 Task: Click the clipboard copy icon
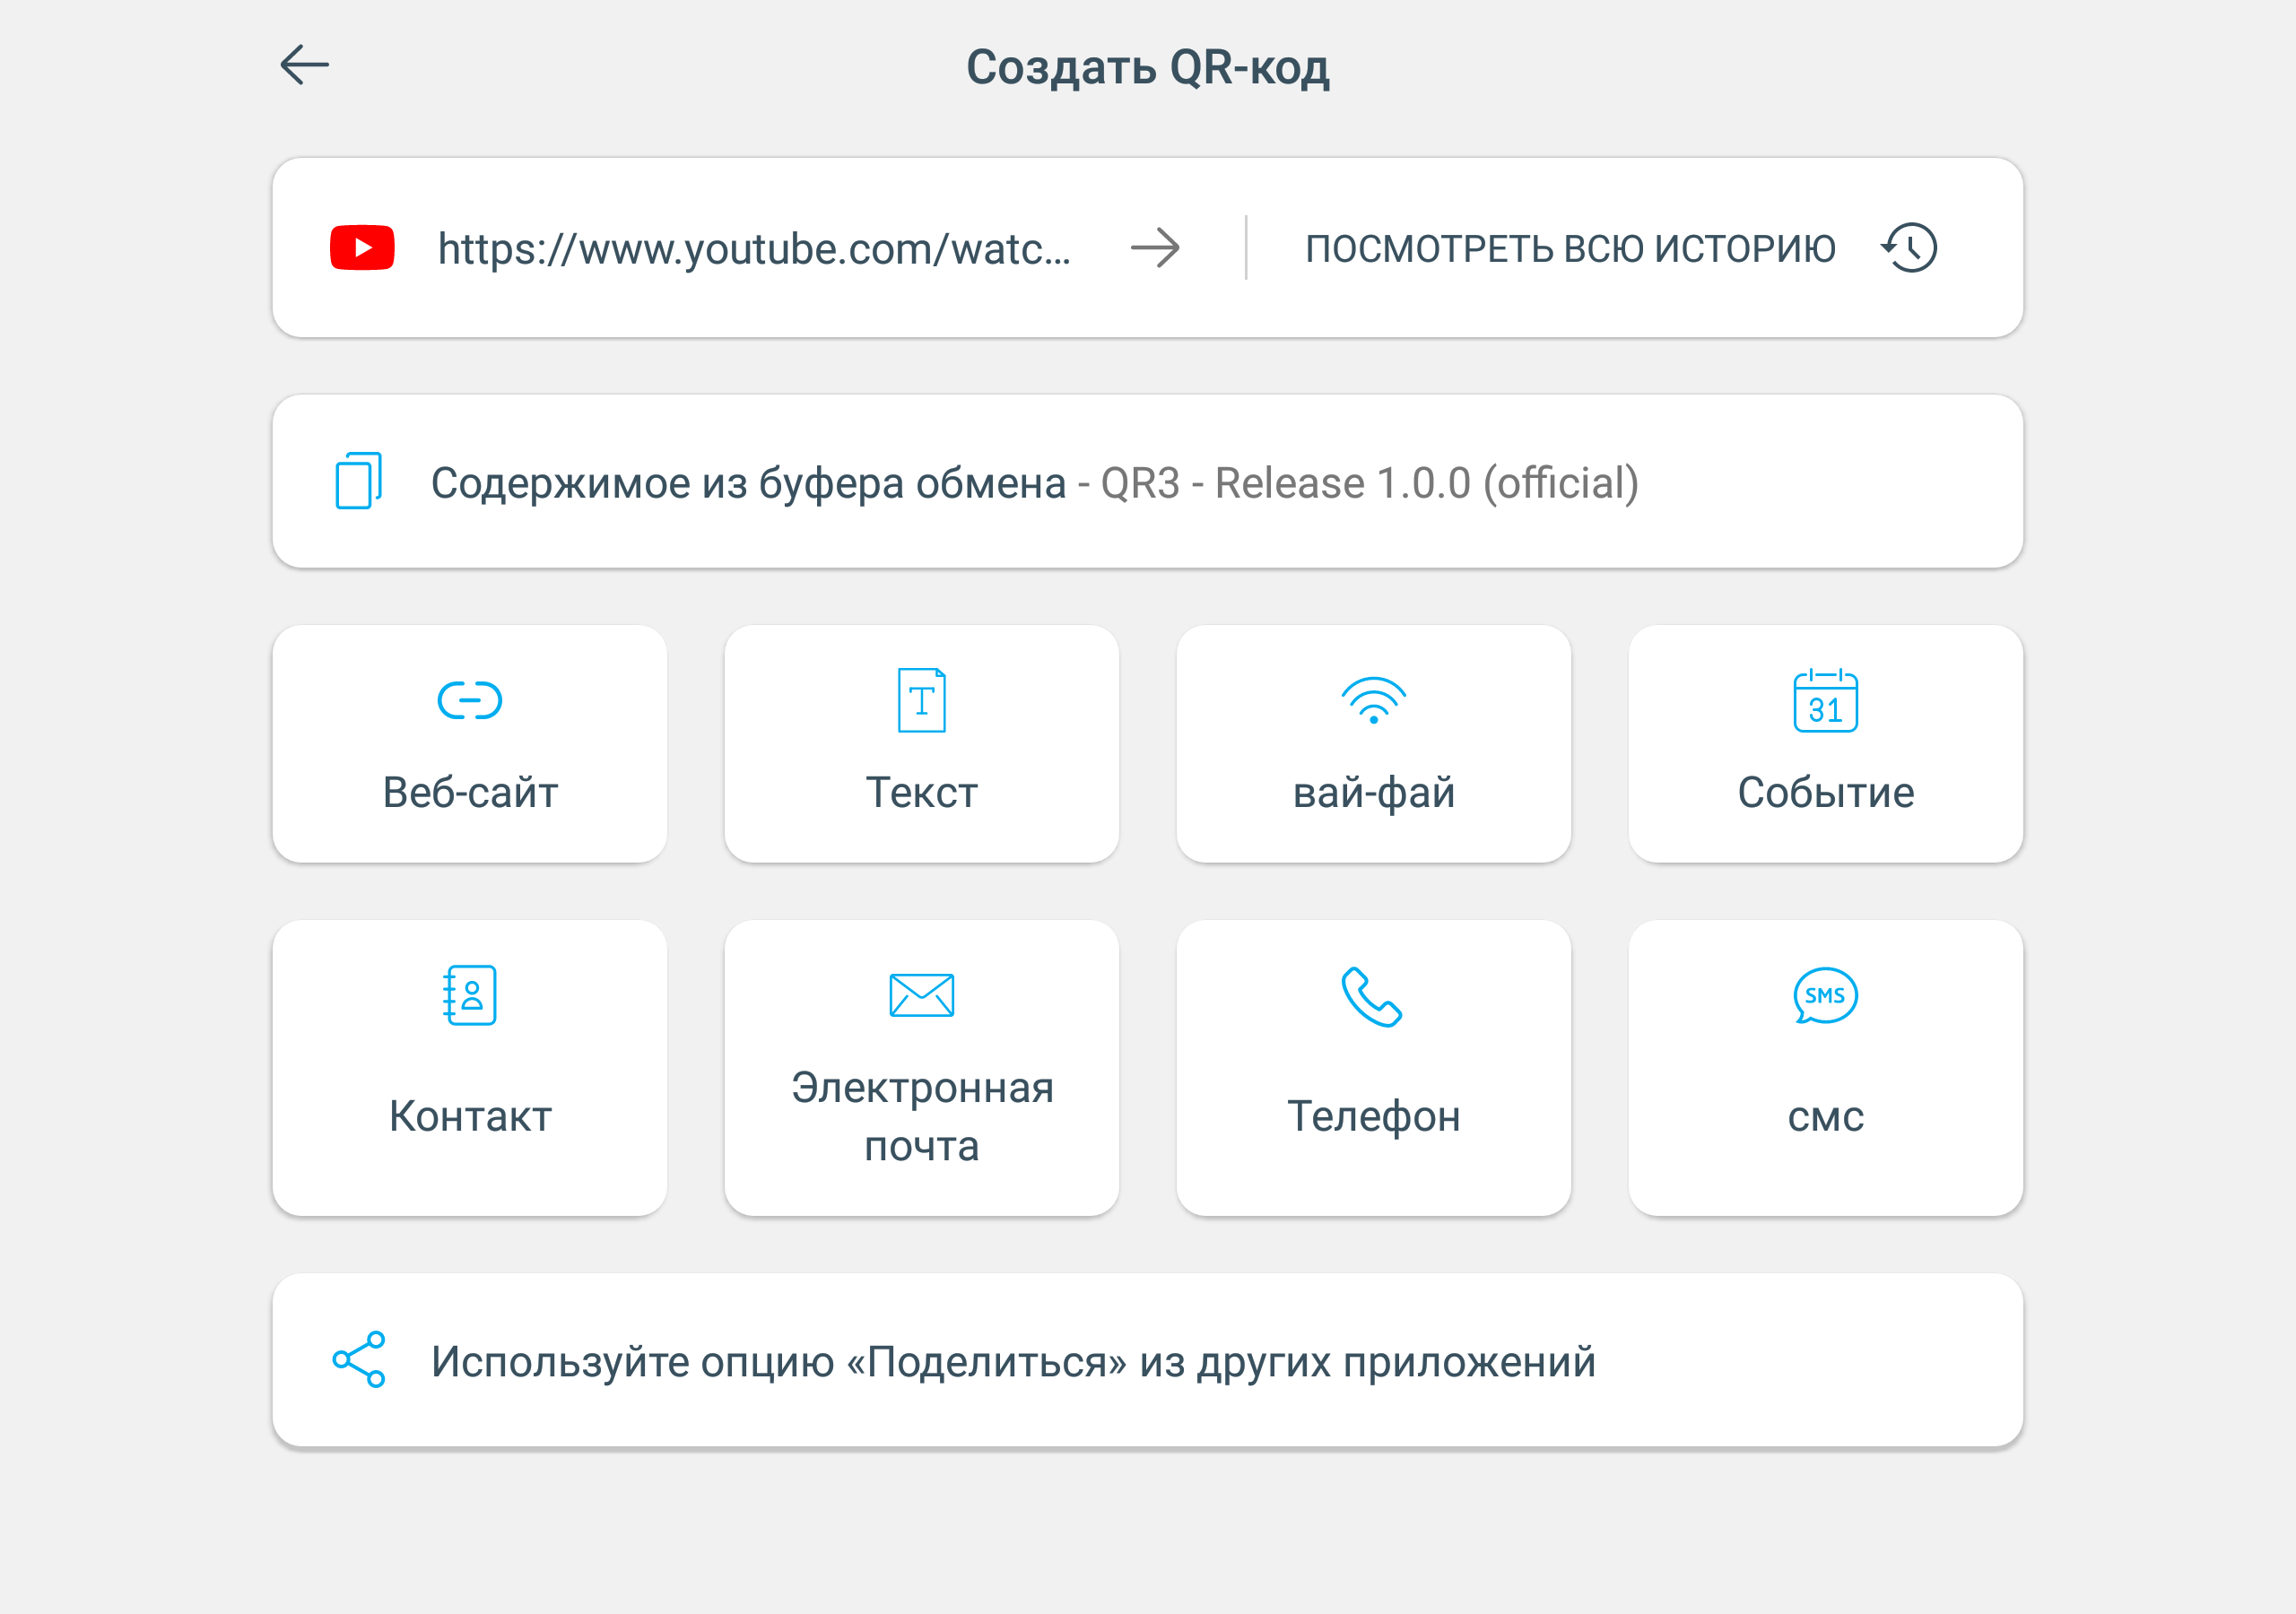pos(358,481)
